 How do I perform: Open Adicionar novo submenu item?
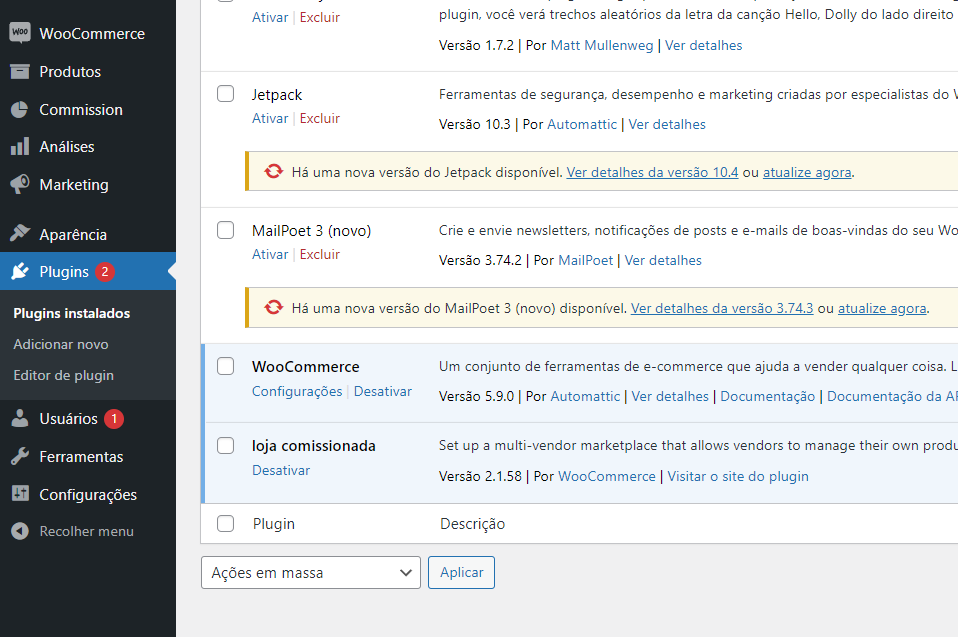point(61,344)
